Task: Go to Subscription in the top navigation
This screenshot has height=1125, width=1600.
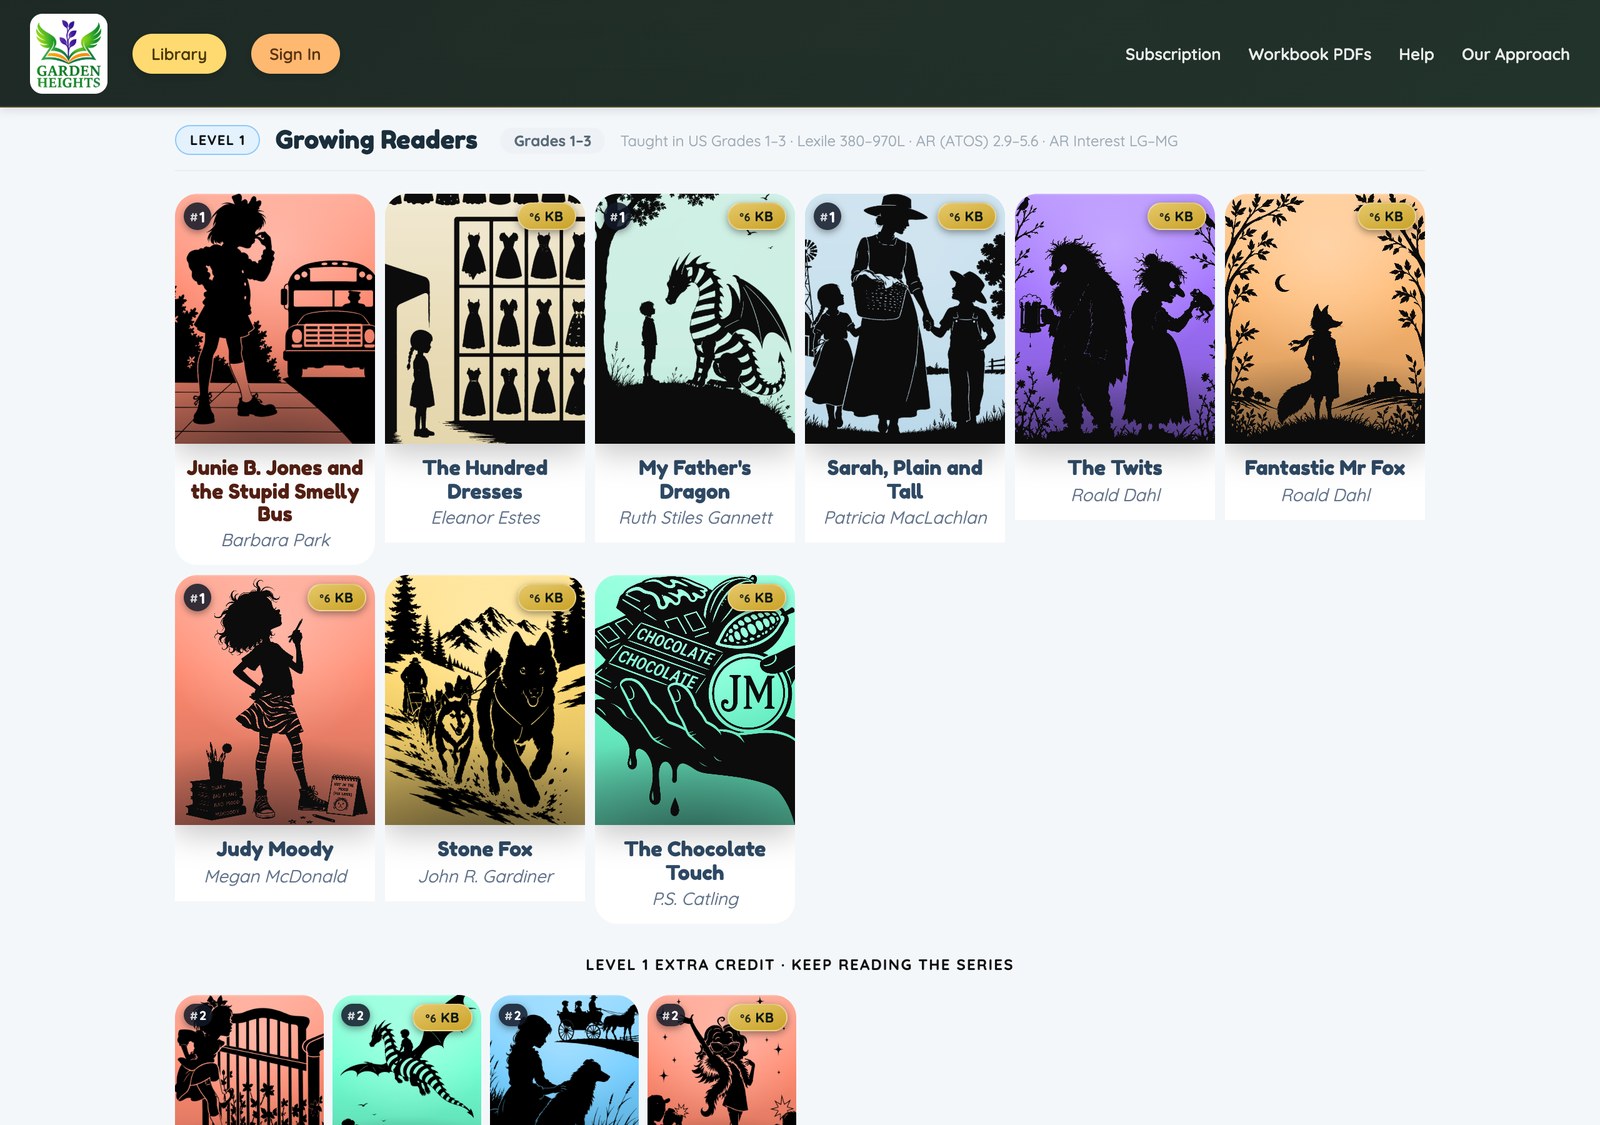Action: click(x=1173, y=54)
